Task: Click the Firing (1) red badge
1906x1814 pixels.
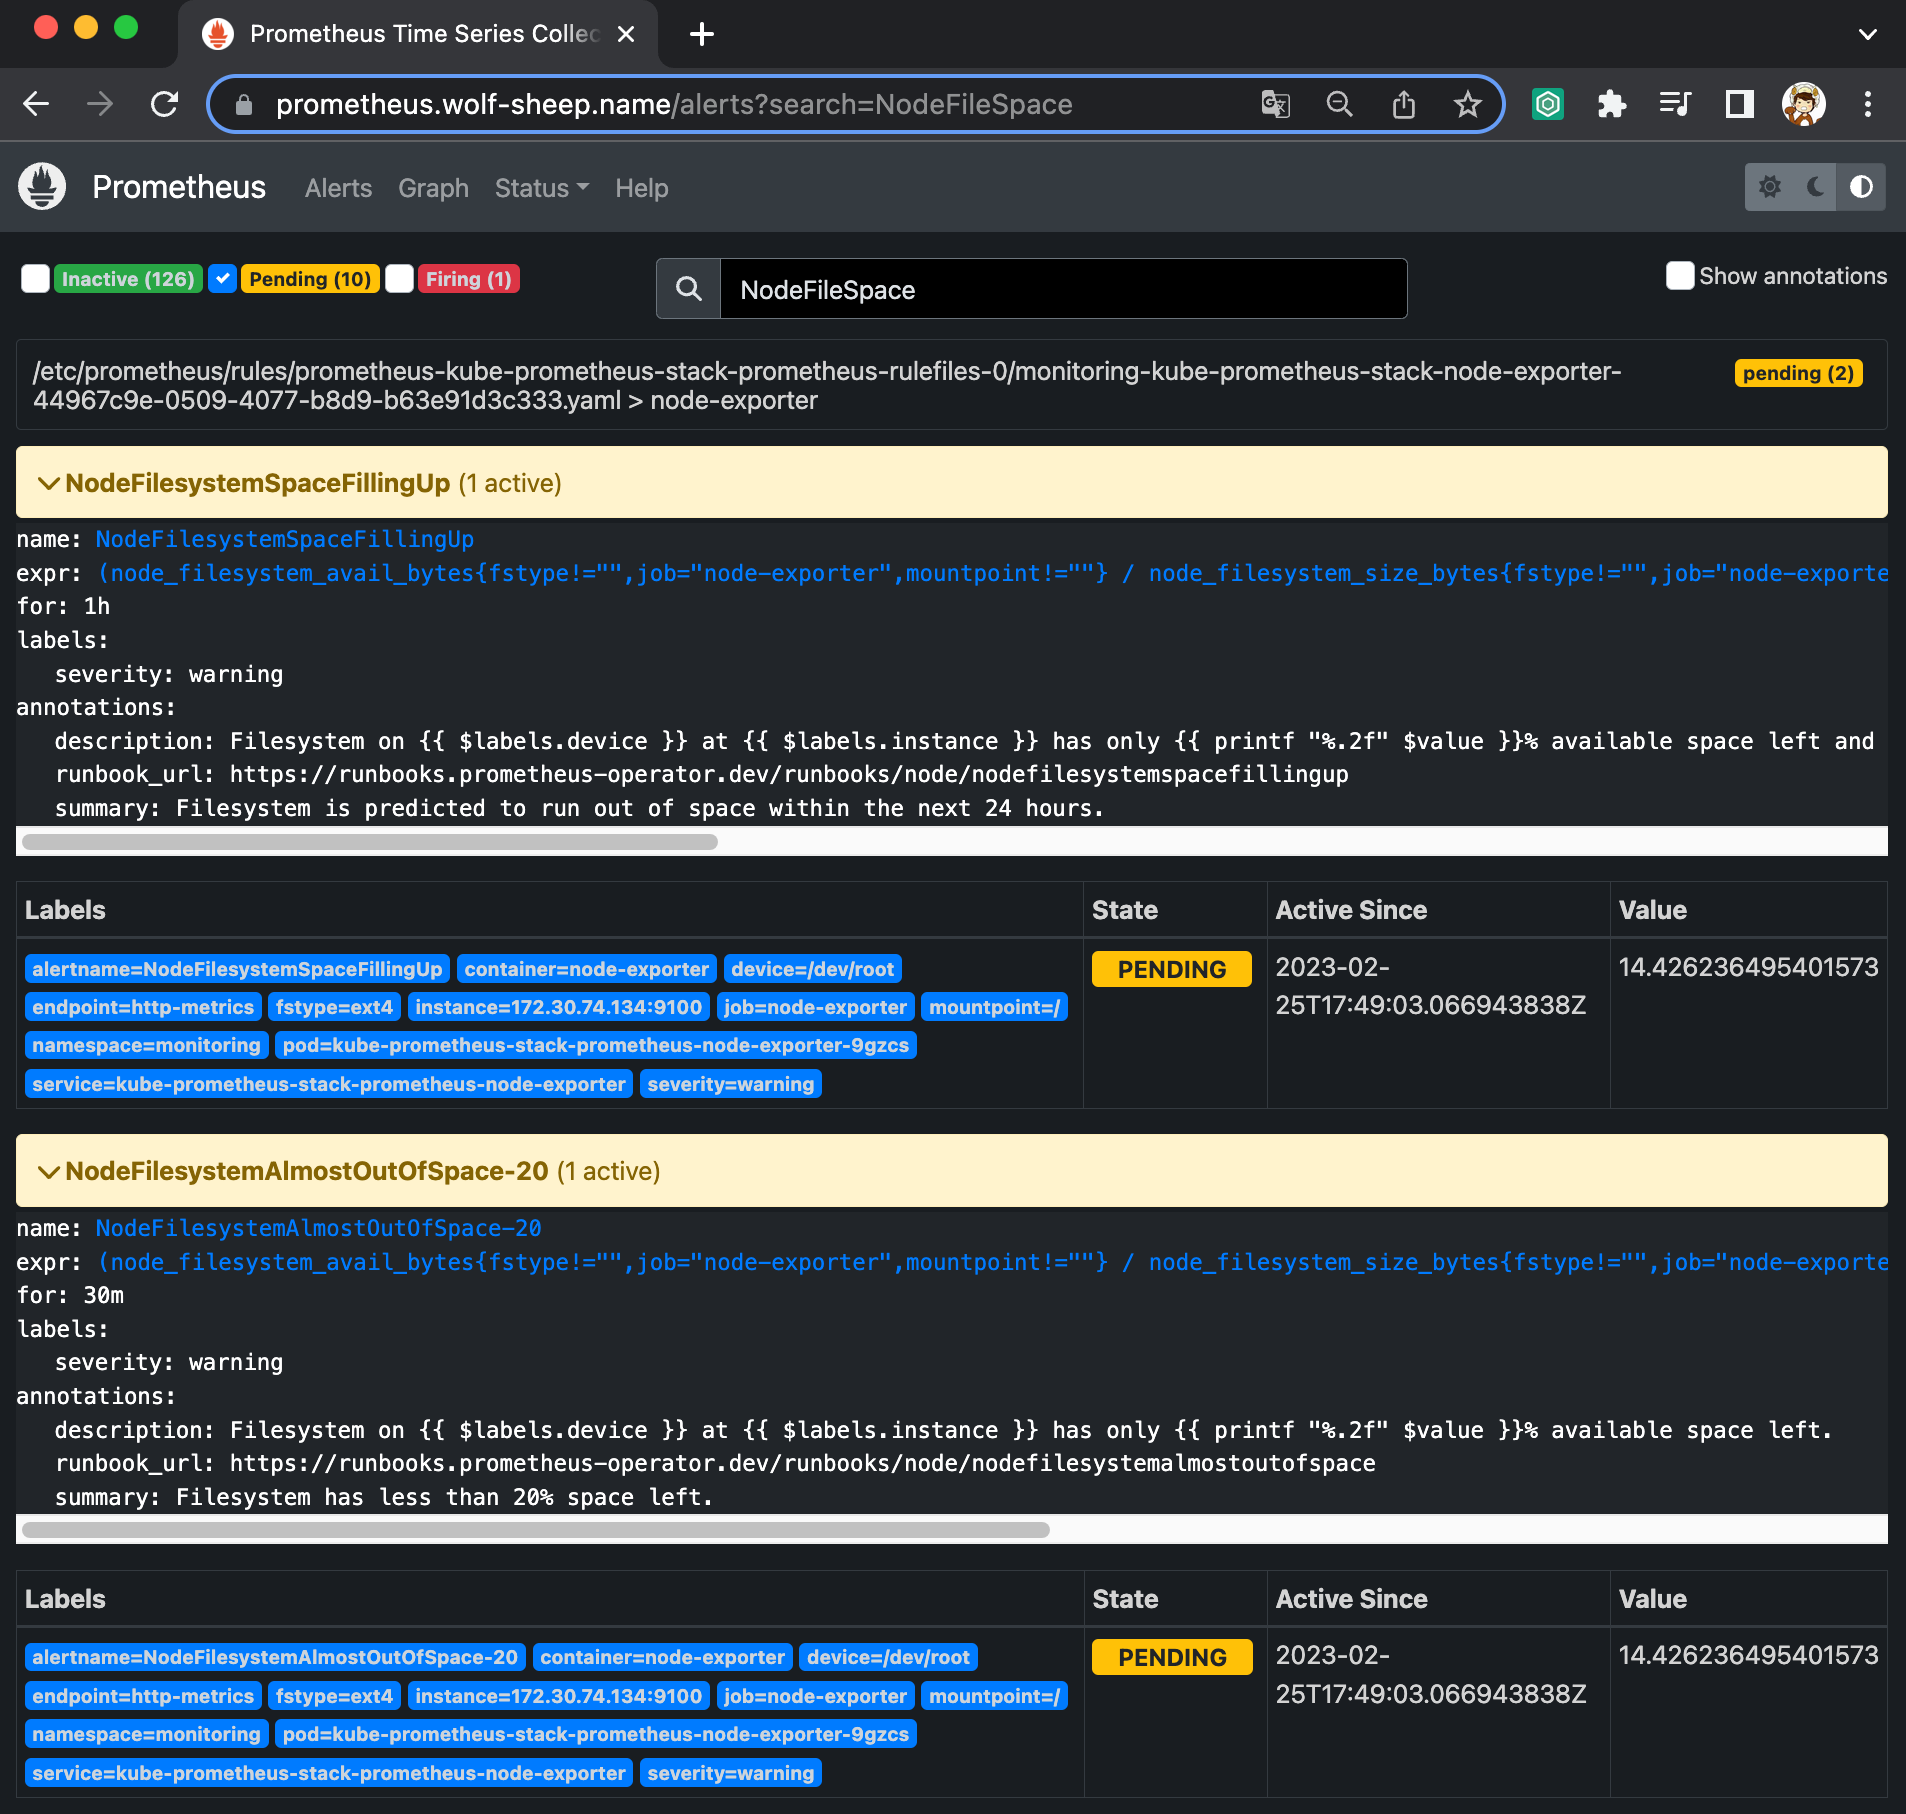Action: (469, 279)
